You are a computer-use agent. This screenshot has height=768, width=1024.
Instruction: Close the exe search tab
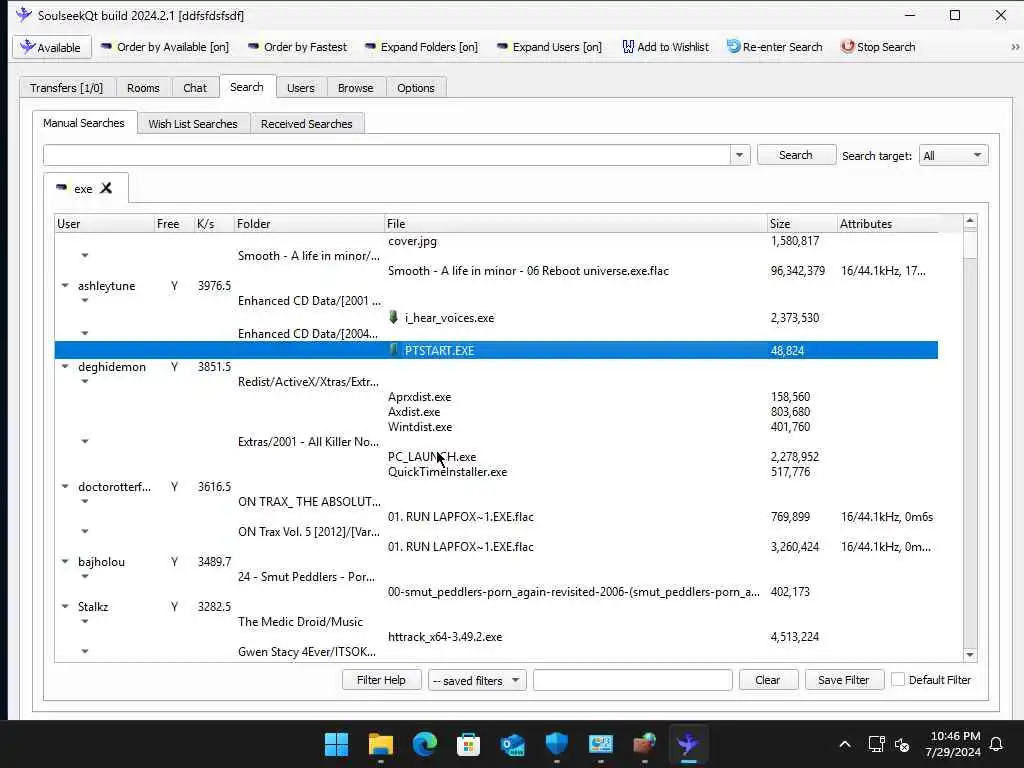106,188
